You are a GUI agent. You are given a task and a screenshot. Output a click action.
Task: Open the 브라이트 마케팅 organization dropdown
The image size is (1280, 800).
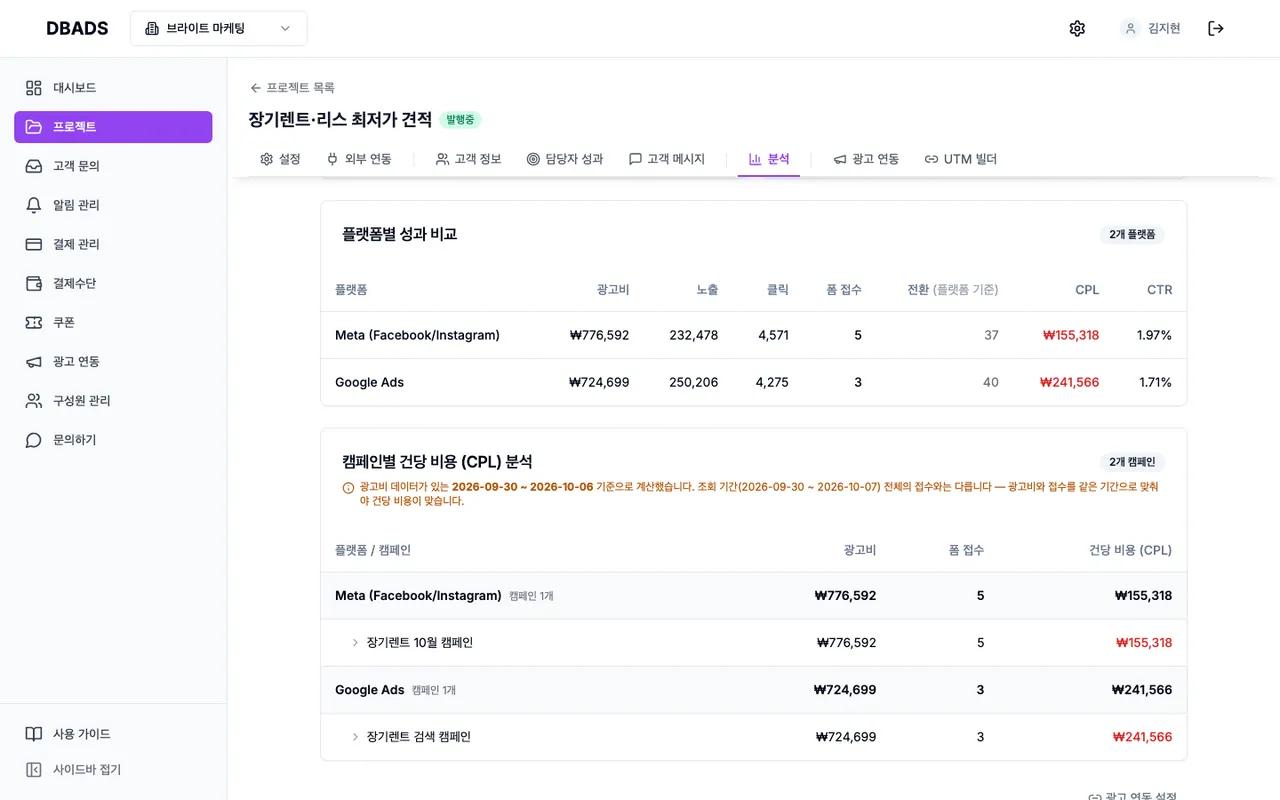pyautogui.click(x=219, y=28)
